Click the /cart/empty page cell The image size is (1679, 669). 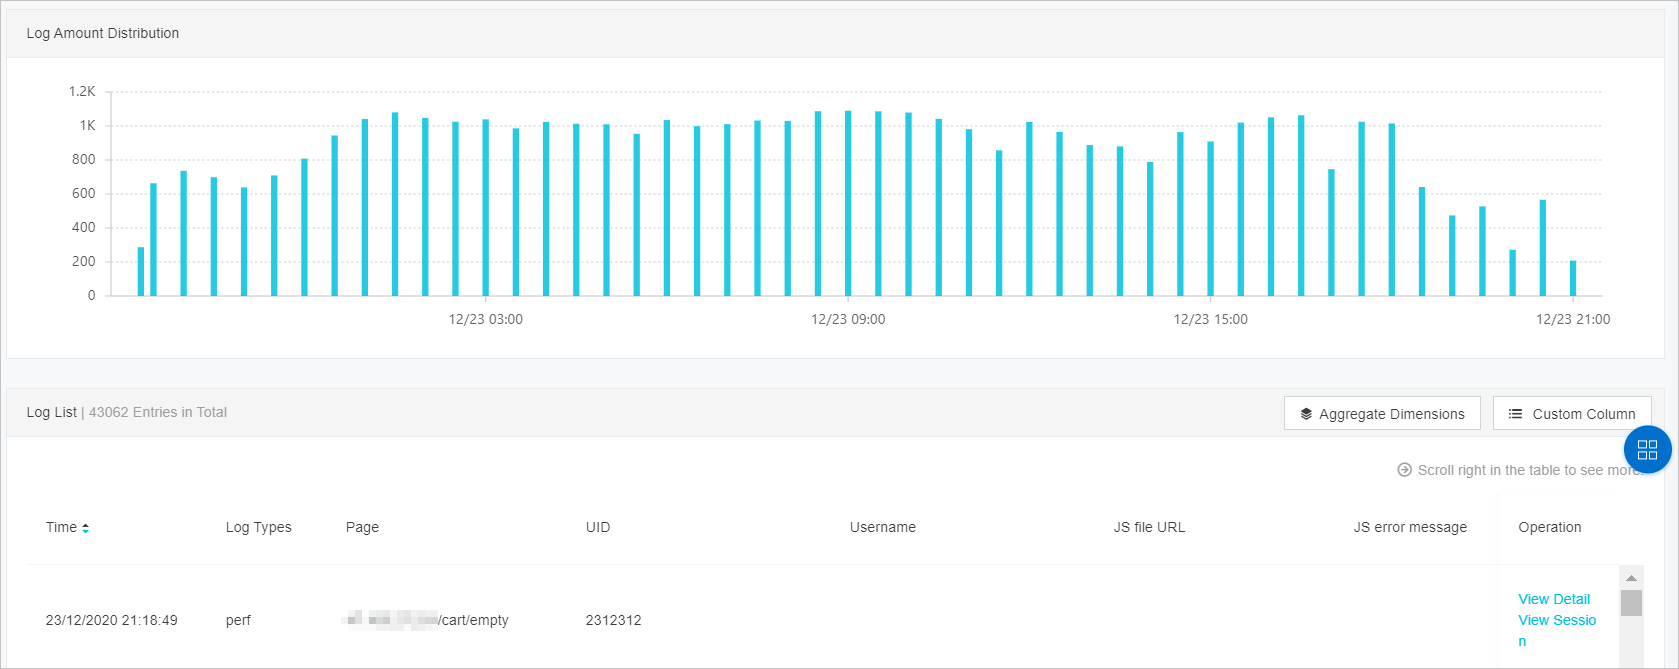point(427,620)
